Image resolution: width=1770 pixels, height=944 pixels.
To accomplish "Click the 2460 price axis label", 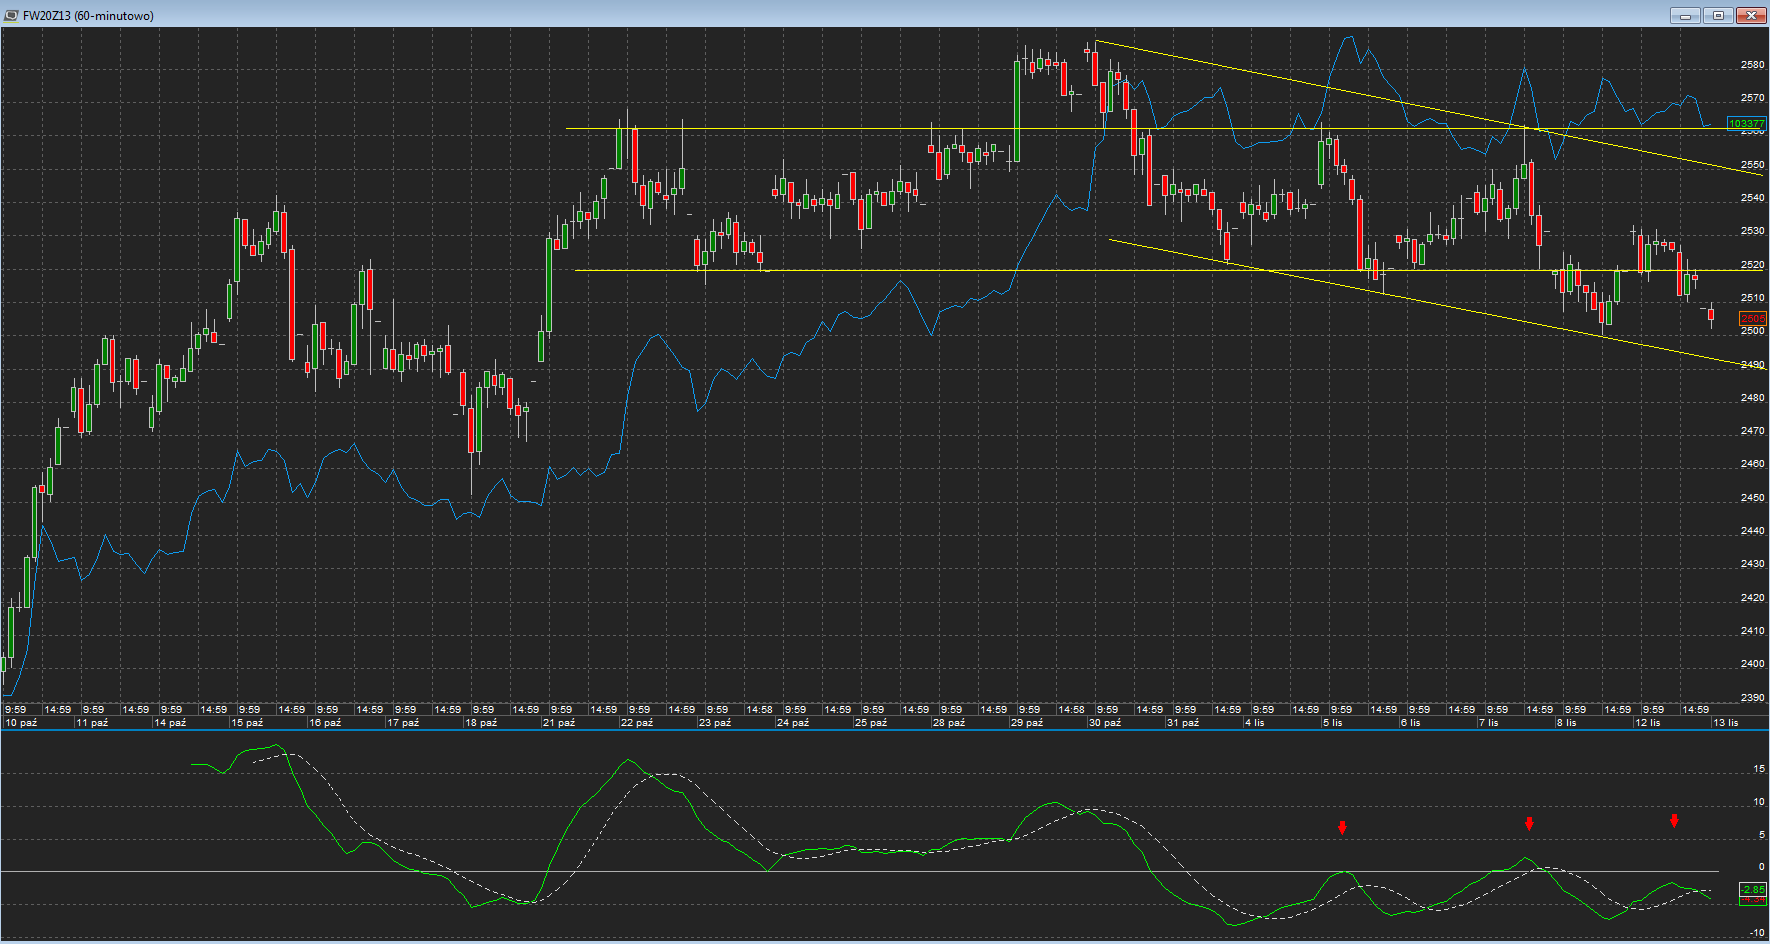I will pyautogui.click(x=1752, y=464).
